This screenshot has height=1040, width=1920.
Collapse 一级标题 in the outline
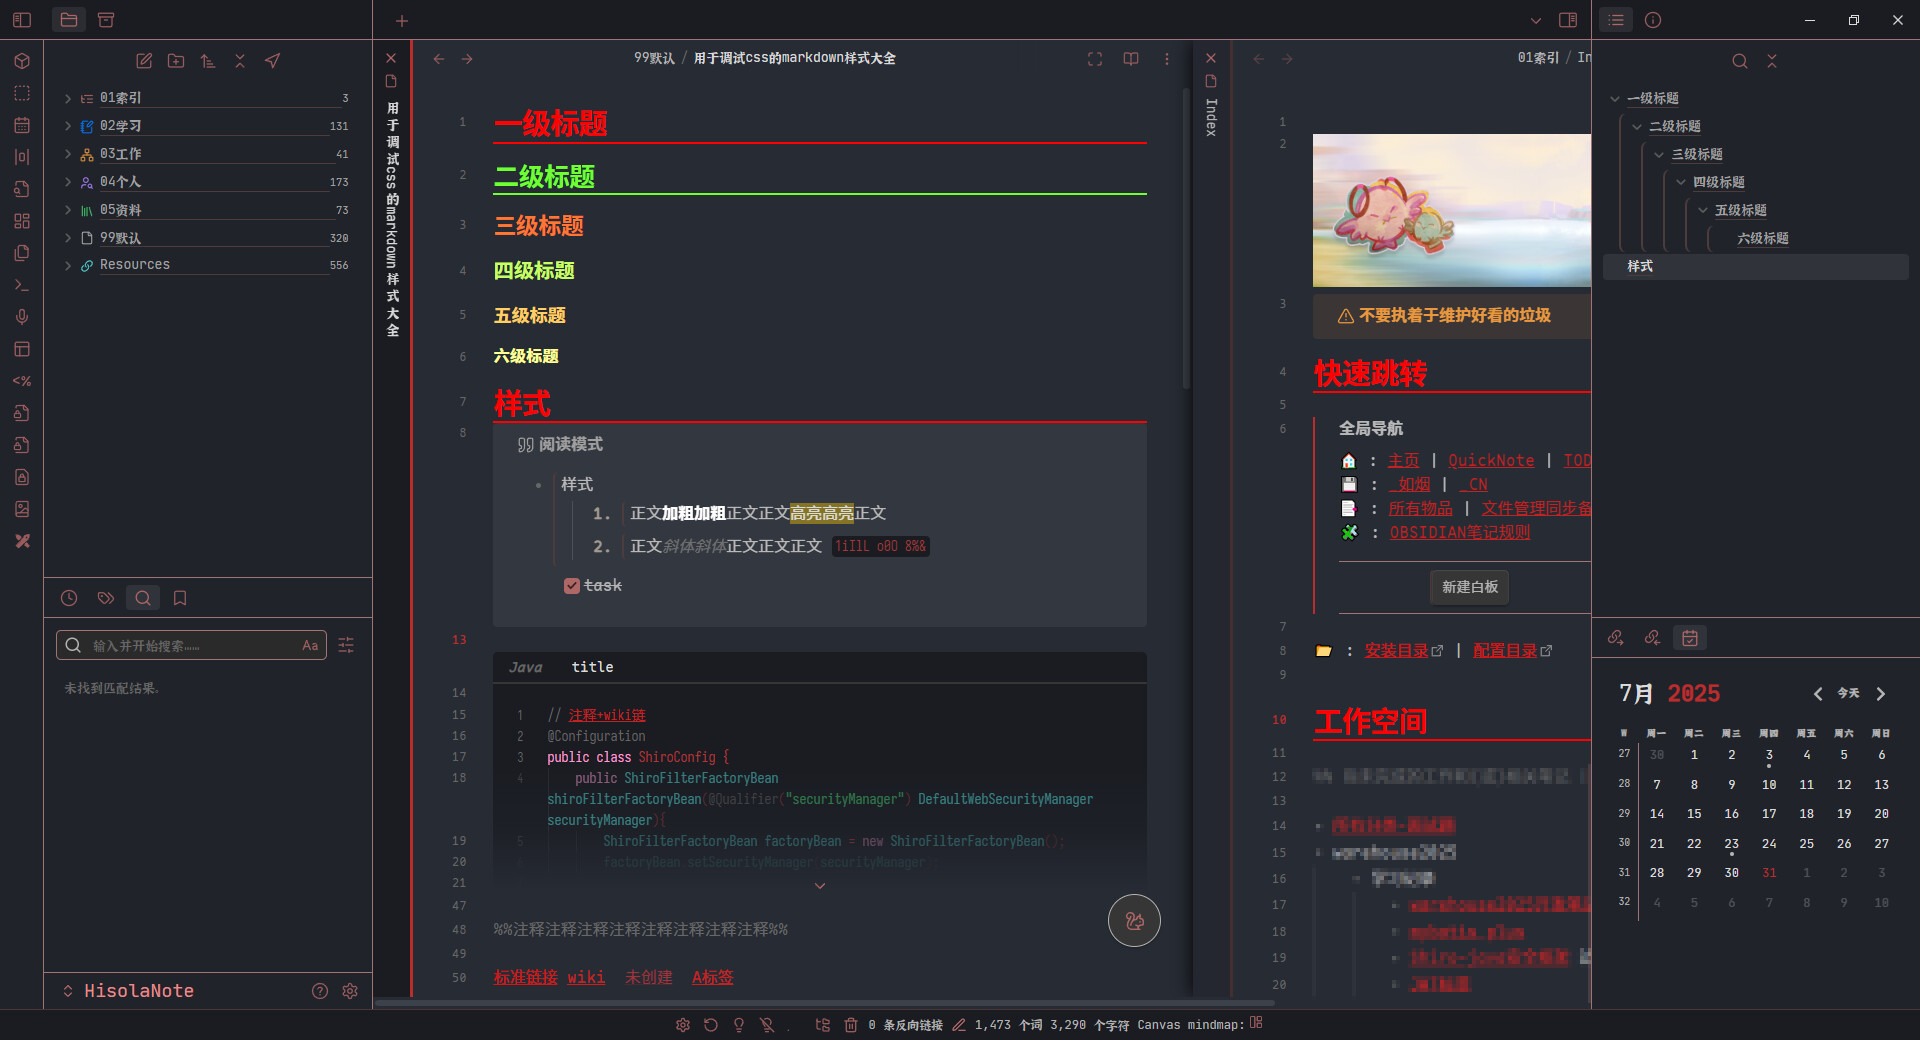[1615, 99]
